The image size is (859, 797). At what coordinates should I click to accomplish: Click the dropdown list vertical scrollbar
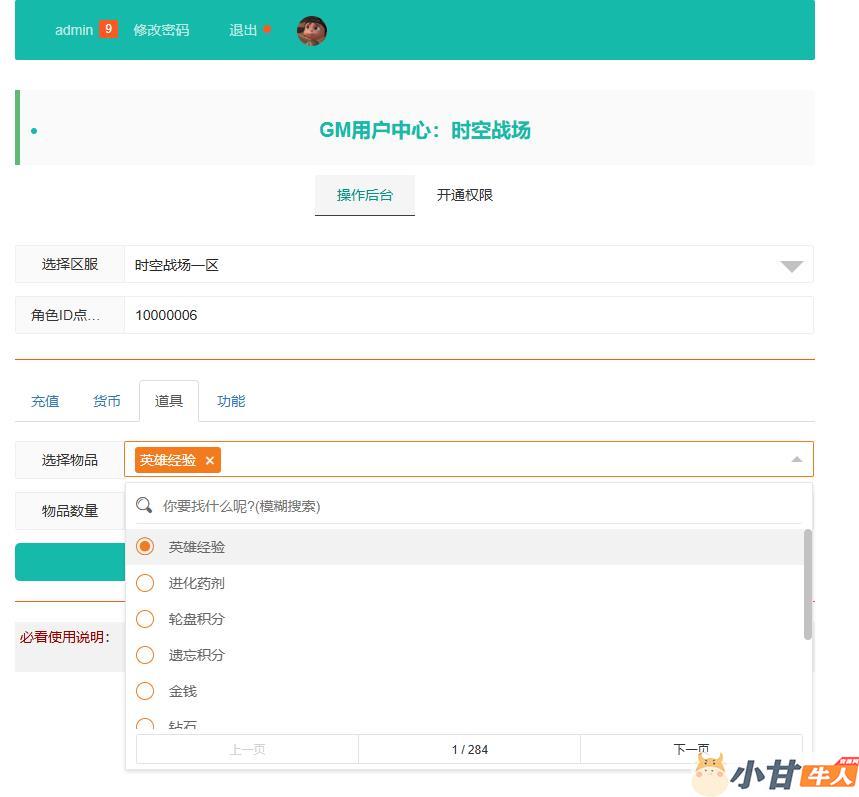[x=807, y=585]
